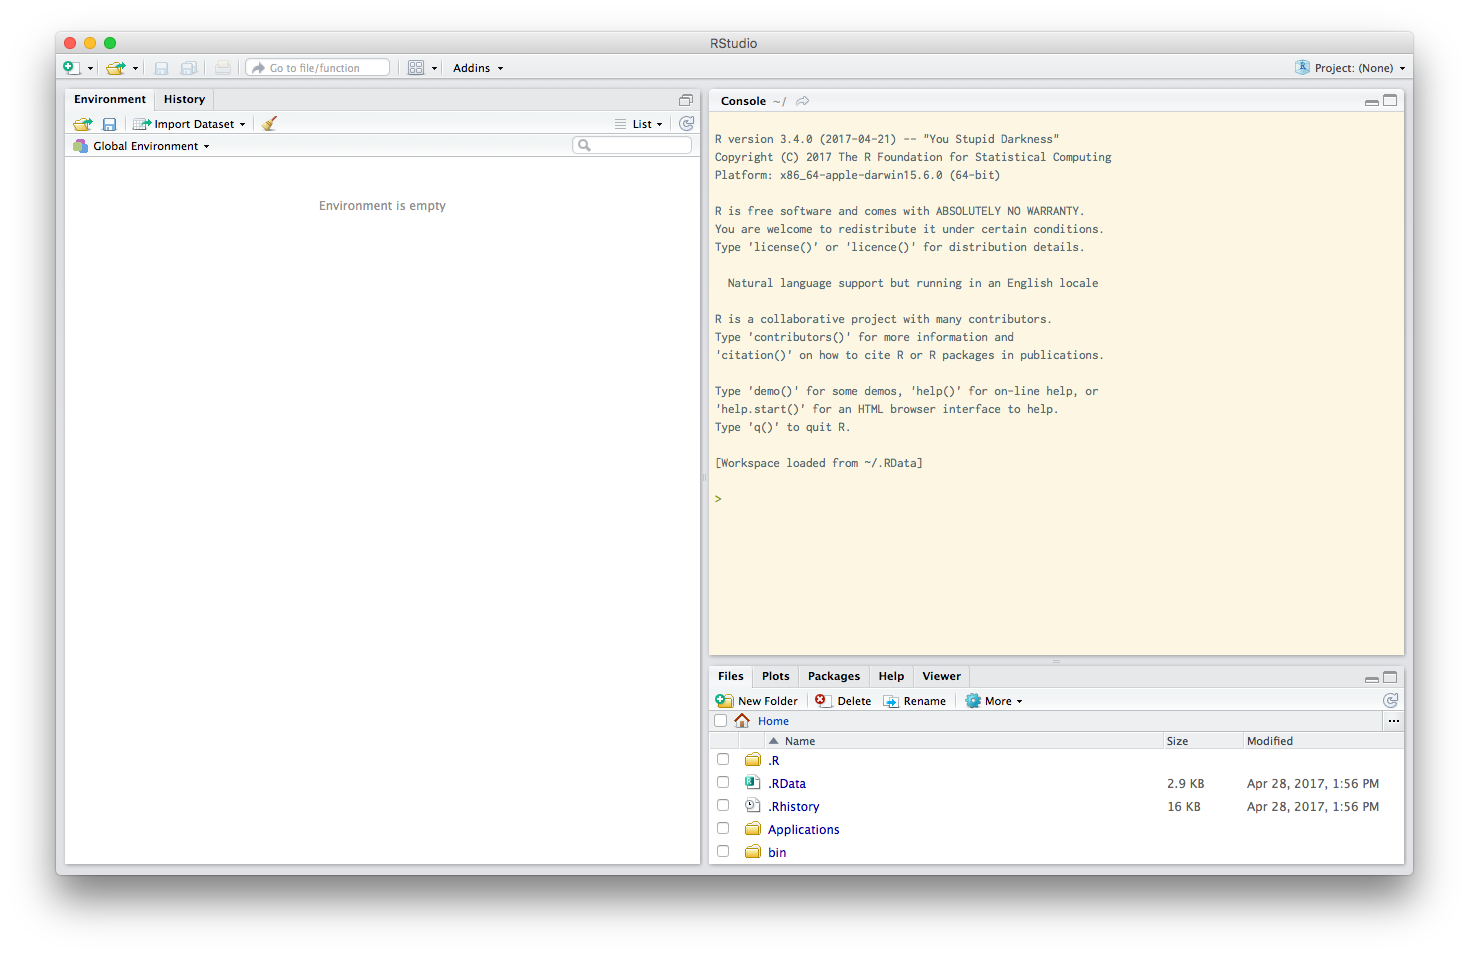Click the Save document icon
The height and width of the screenshot is (955, 1469).
pyautogui.click(x=161, y=68)
